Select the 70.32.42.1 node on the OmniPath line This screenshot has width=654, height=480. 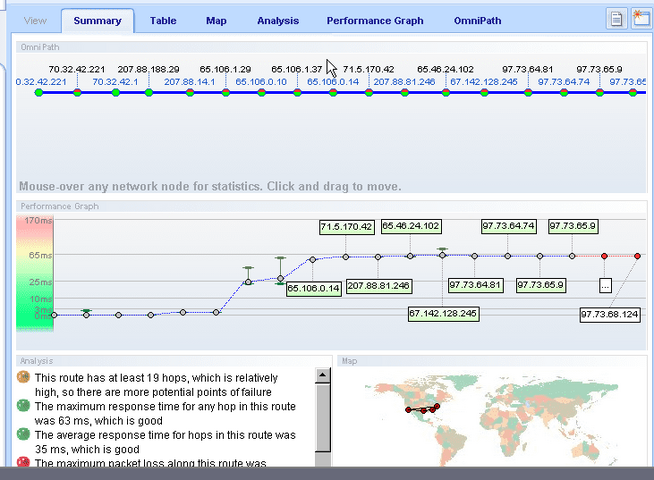click(x=116, y=92)
